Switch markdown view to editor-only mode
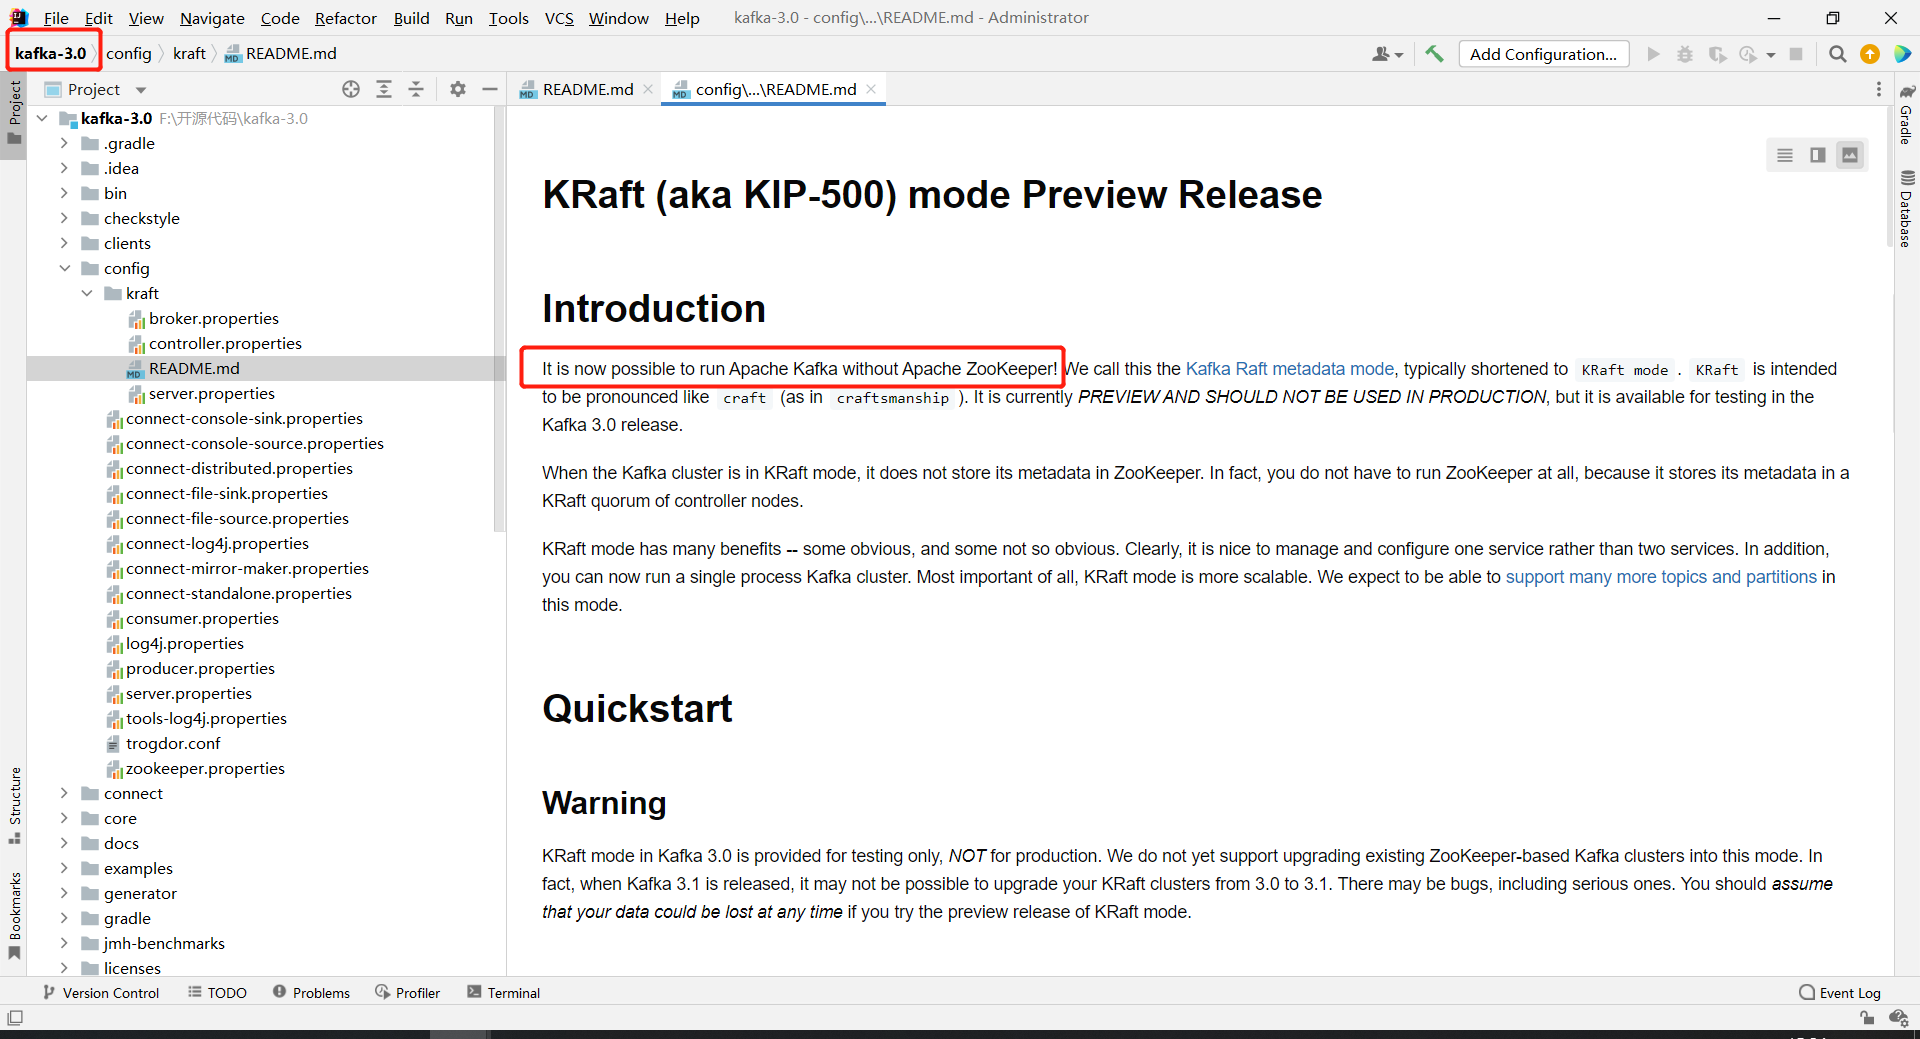1920x1039 pixels. click(x=1785, y=155)
